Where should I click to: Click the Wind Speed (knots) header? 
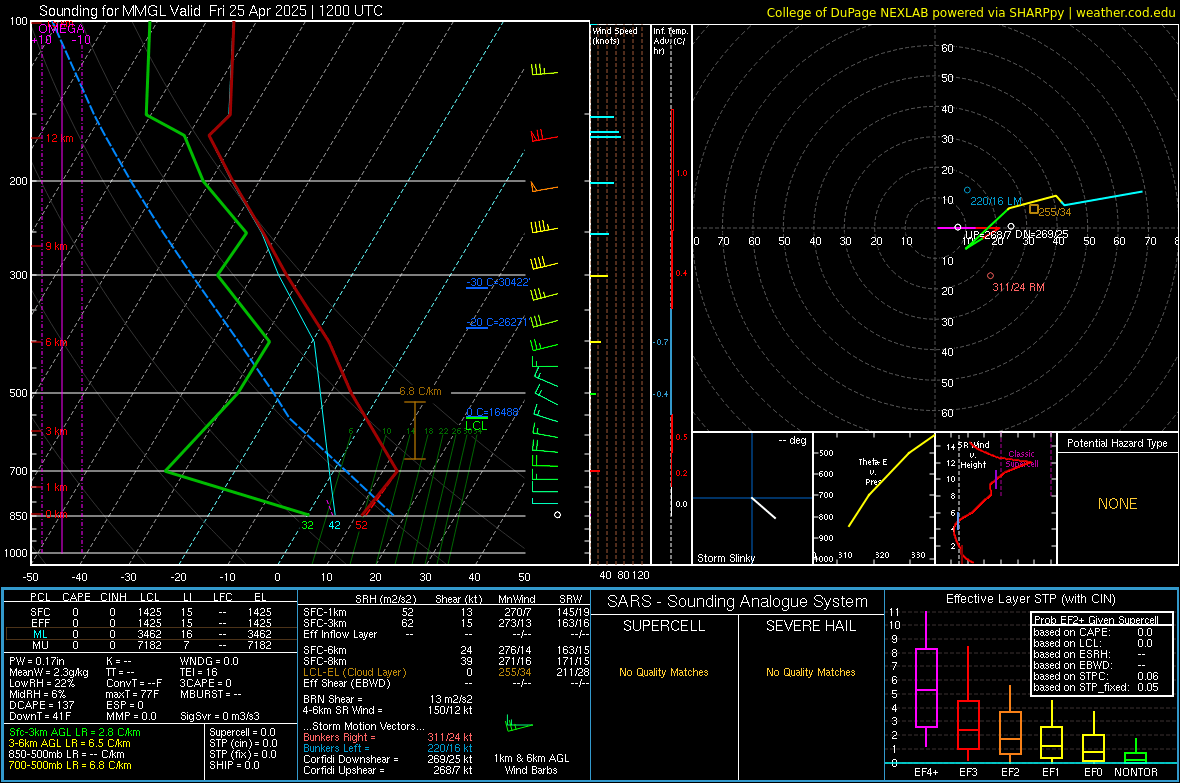(614, 35)
